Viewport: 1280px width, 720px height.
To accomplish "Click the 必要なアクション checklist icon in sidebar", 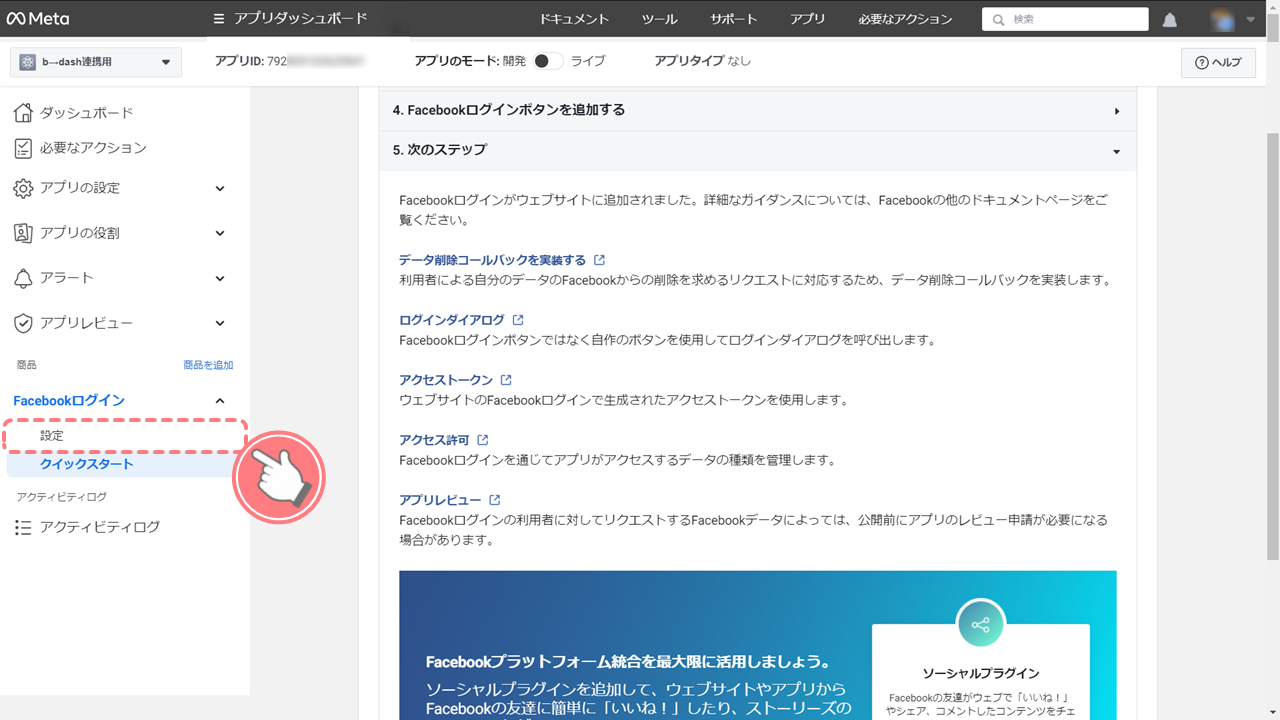I will click(x=23, y=148).
